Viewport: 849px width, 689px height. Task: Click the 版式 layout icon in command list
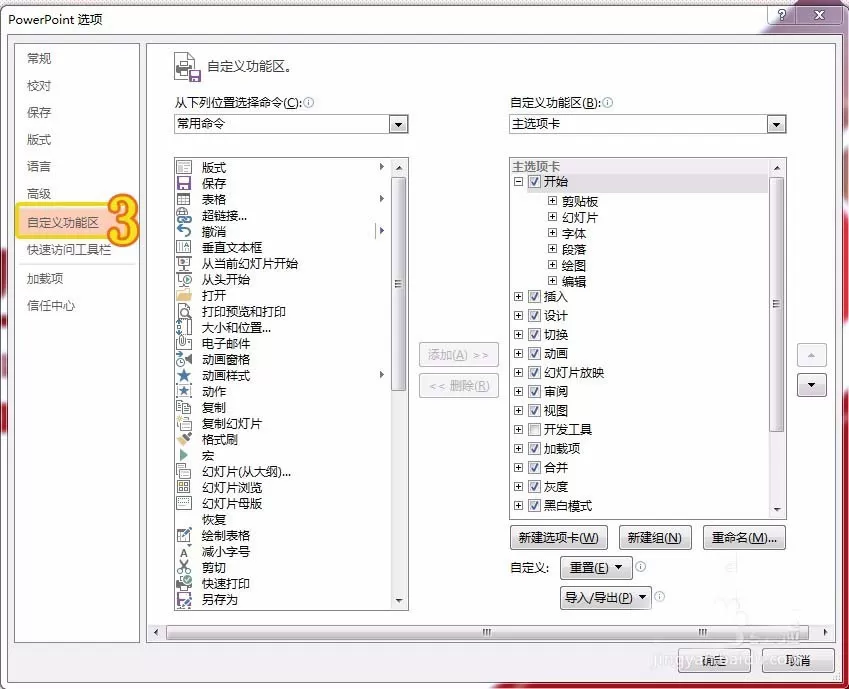pyautogui.click(x=184, y=167)
